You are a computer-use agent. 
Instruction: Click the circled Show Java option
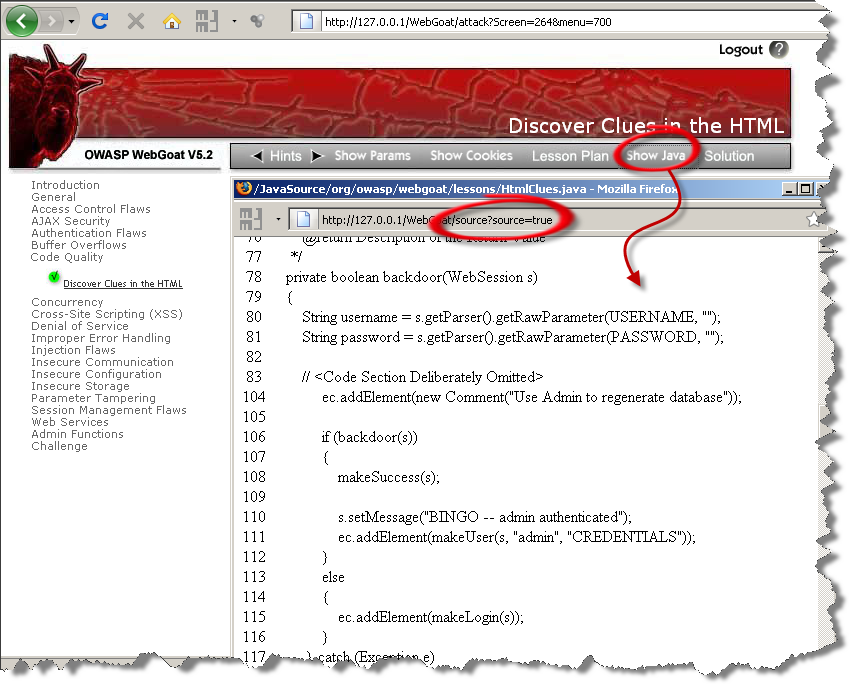[655, 156]
